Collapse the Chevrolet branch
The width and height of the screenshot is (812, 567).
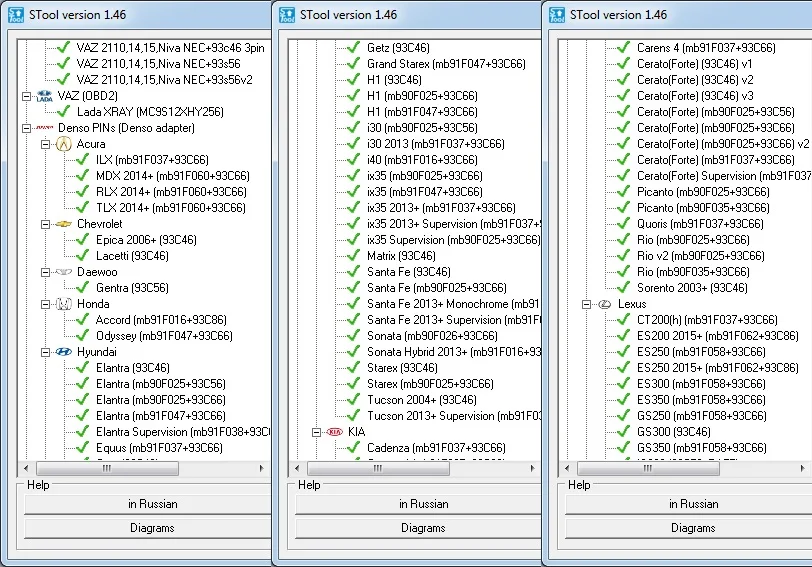(46, 224)
